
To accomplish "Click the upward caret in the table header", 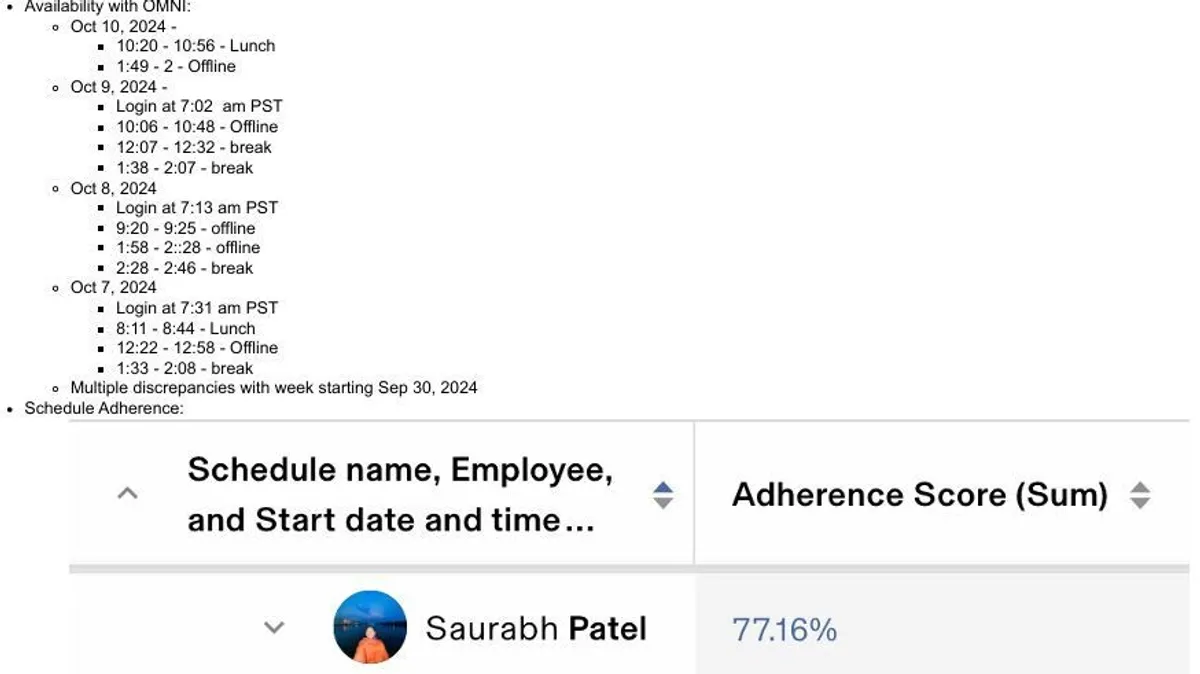I will click(127, 494).
